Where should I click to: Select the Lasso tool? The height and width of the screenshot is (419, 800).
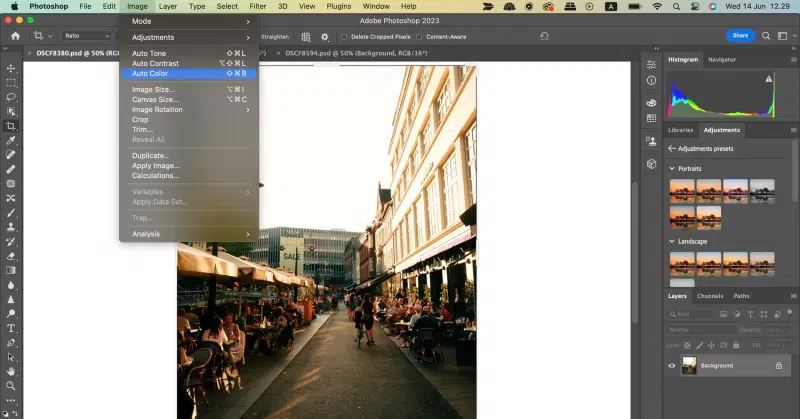pos(11,98)
